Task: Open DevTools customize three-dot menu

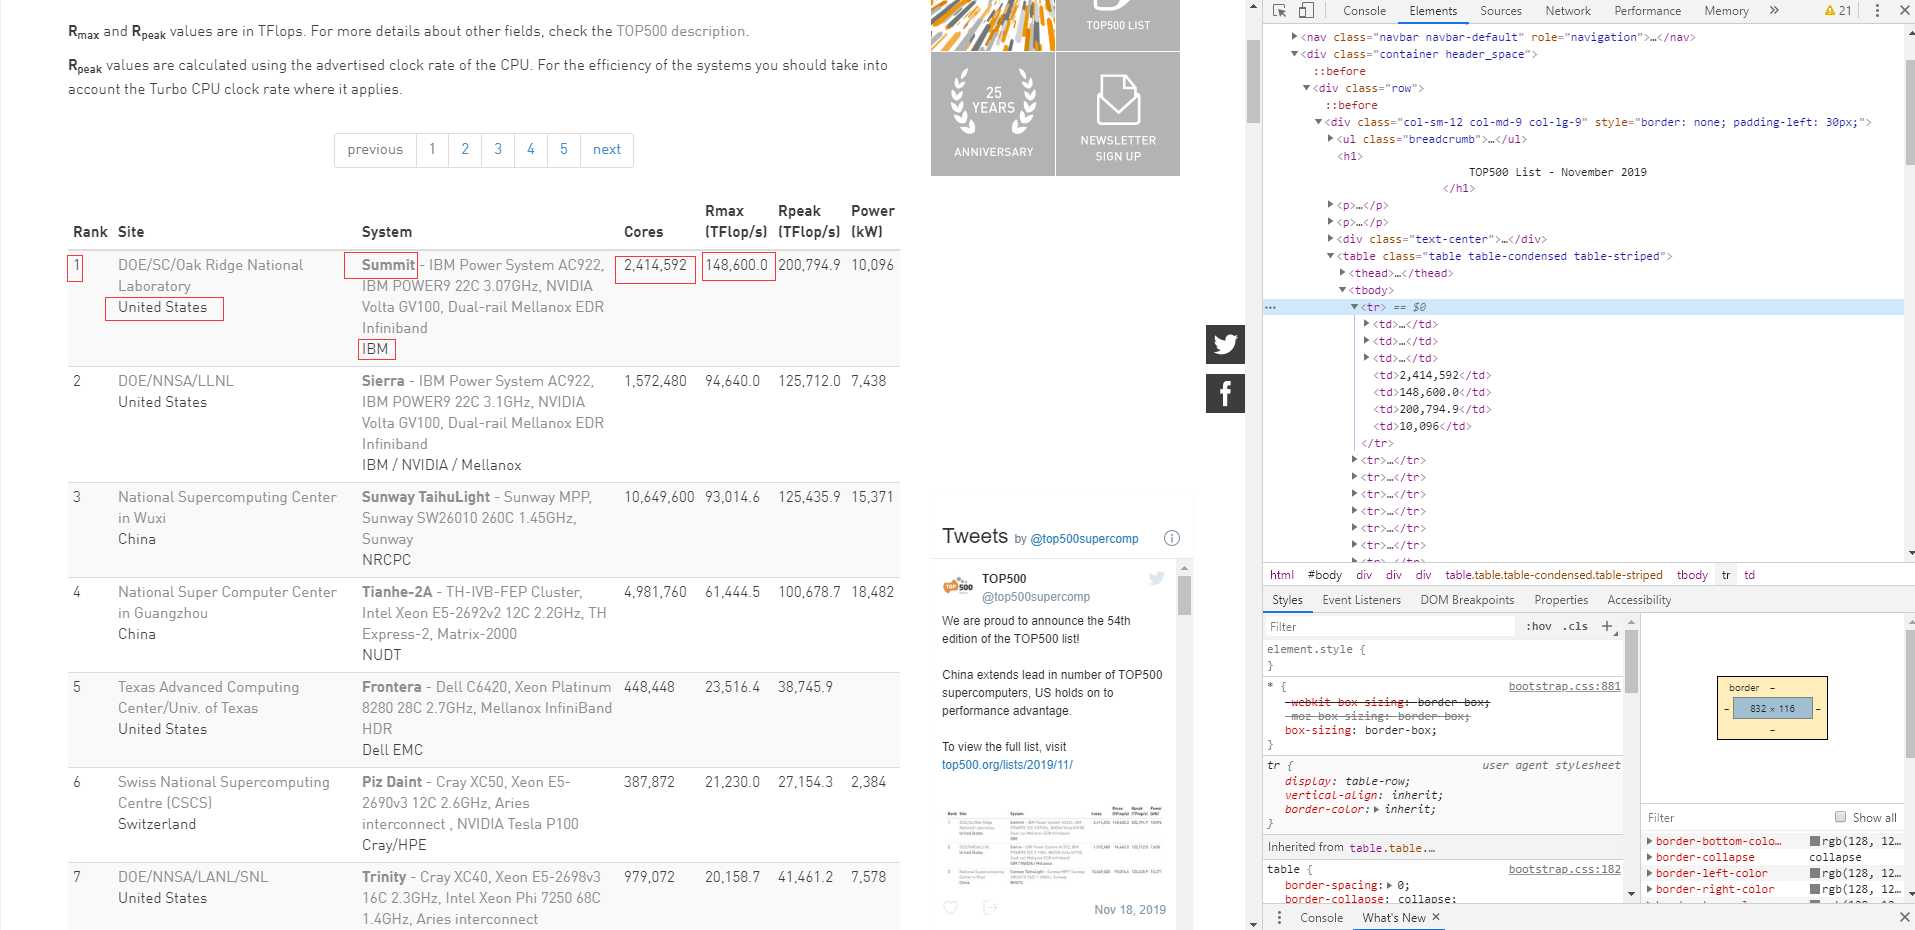Action: [x=1877, y=11]
